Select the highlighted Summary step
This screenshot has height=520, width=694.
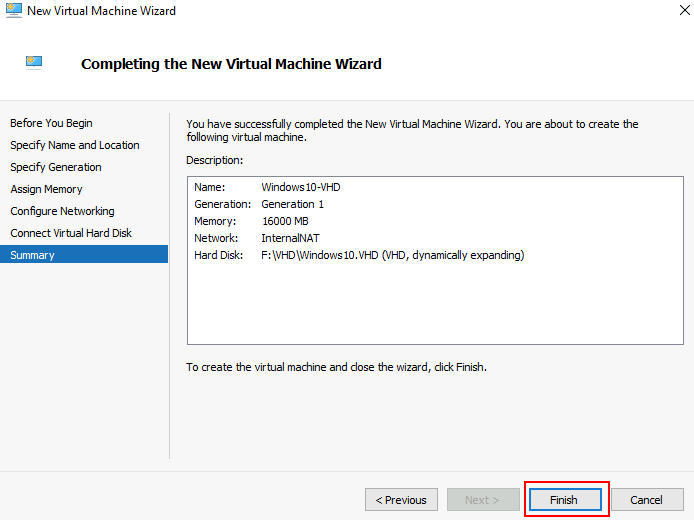(x=33, y=255)
